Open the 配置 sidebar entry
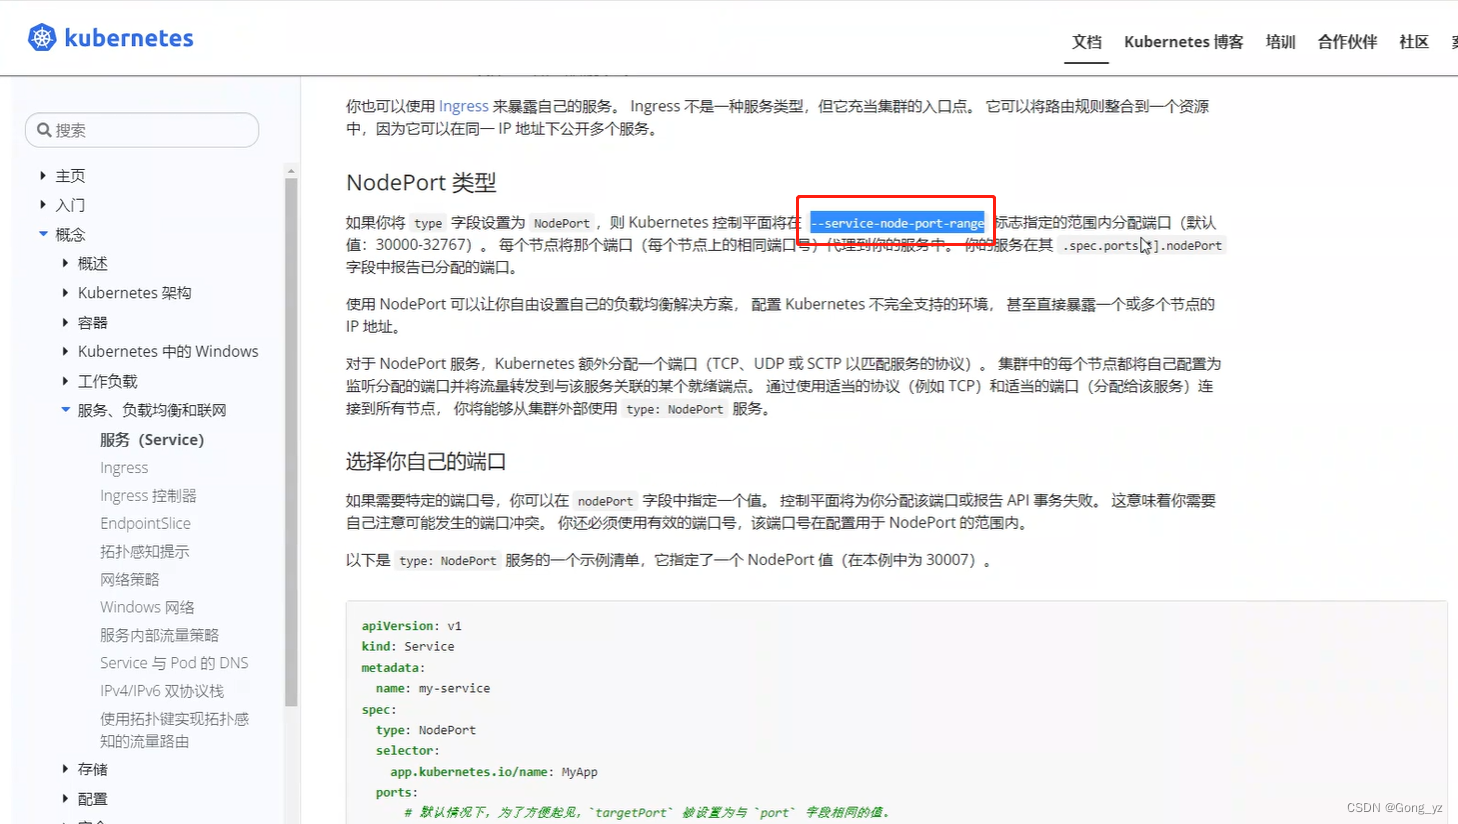This screenshot has width=1458, height=824. 92,798
